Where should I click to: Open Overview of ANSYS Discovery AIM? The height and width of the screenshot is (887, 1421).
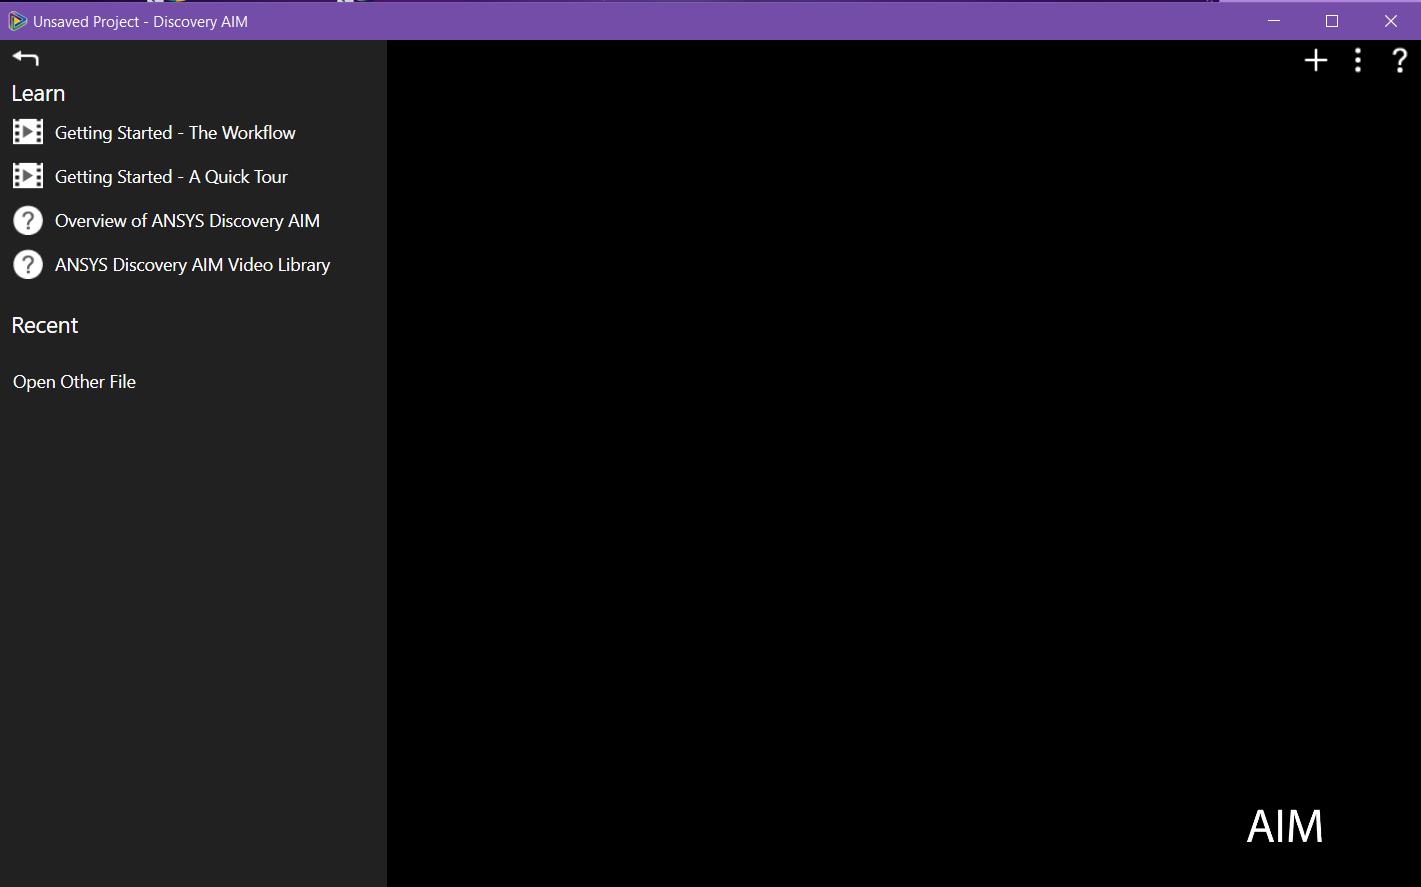[187, 221]
